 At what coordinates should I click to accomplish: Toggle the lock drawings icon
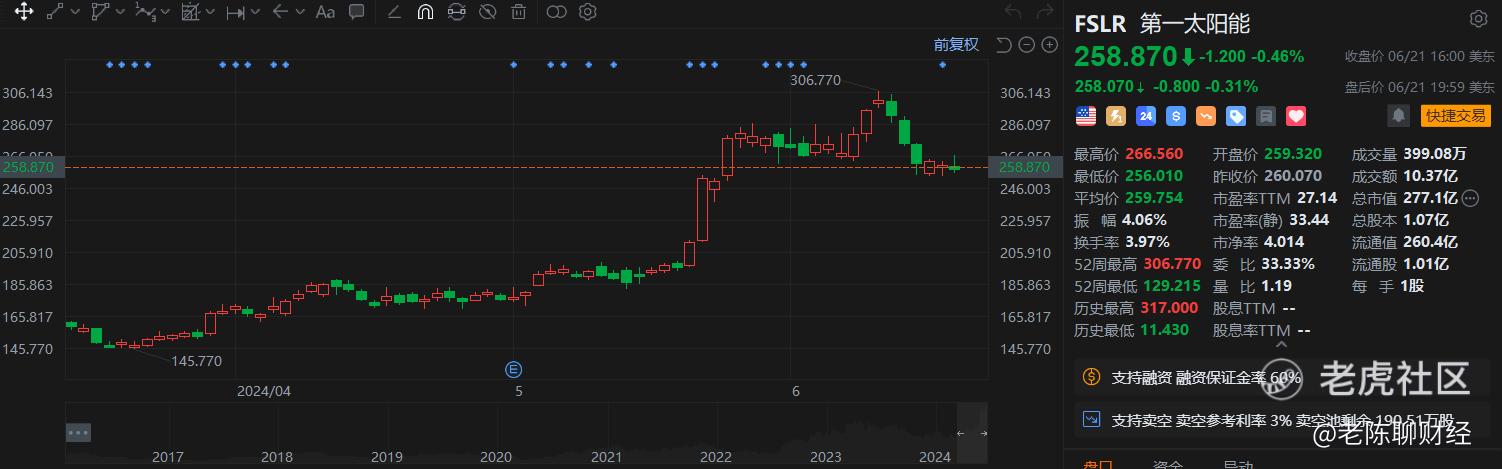click(x=457, y=13)
